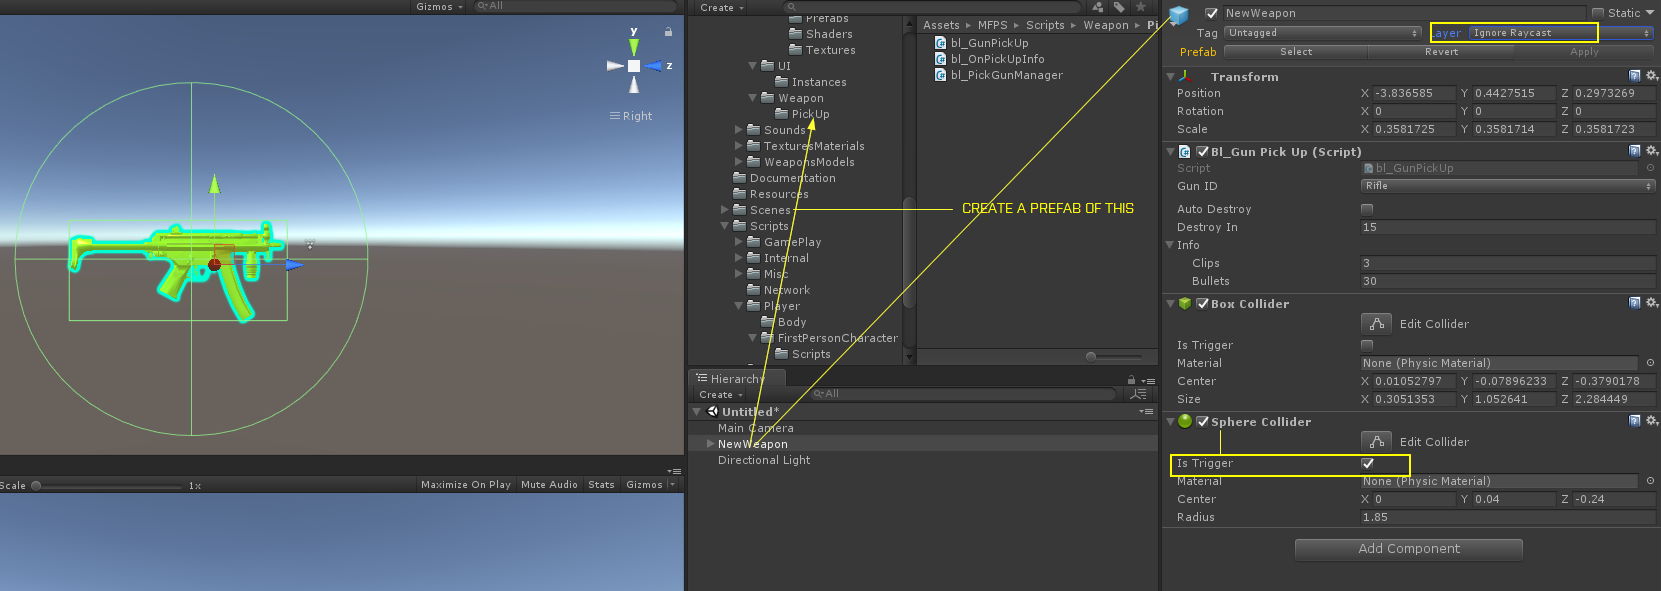Open the Transform component help icon
The width and height of the screenshot is (1661, 591).
pyautogui.click(x=1634, y=76)
